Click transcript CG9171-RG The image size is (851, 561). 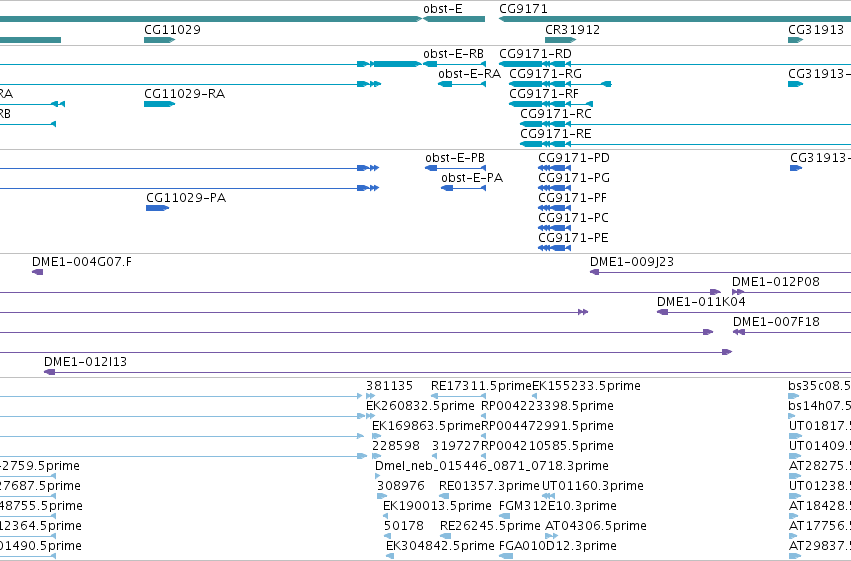tap(545, 74)
